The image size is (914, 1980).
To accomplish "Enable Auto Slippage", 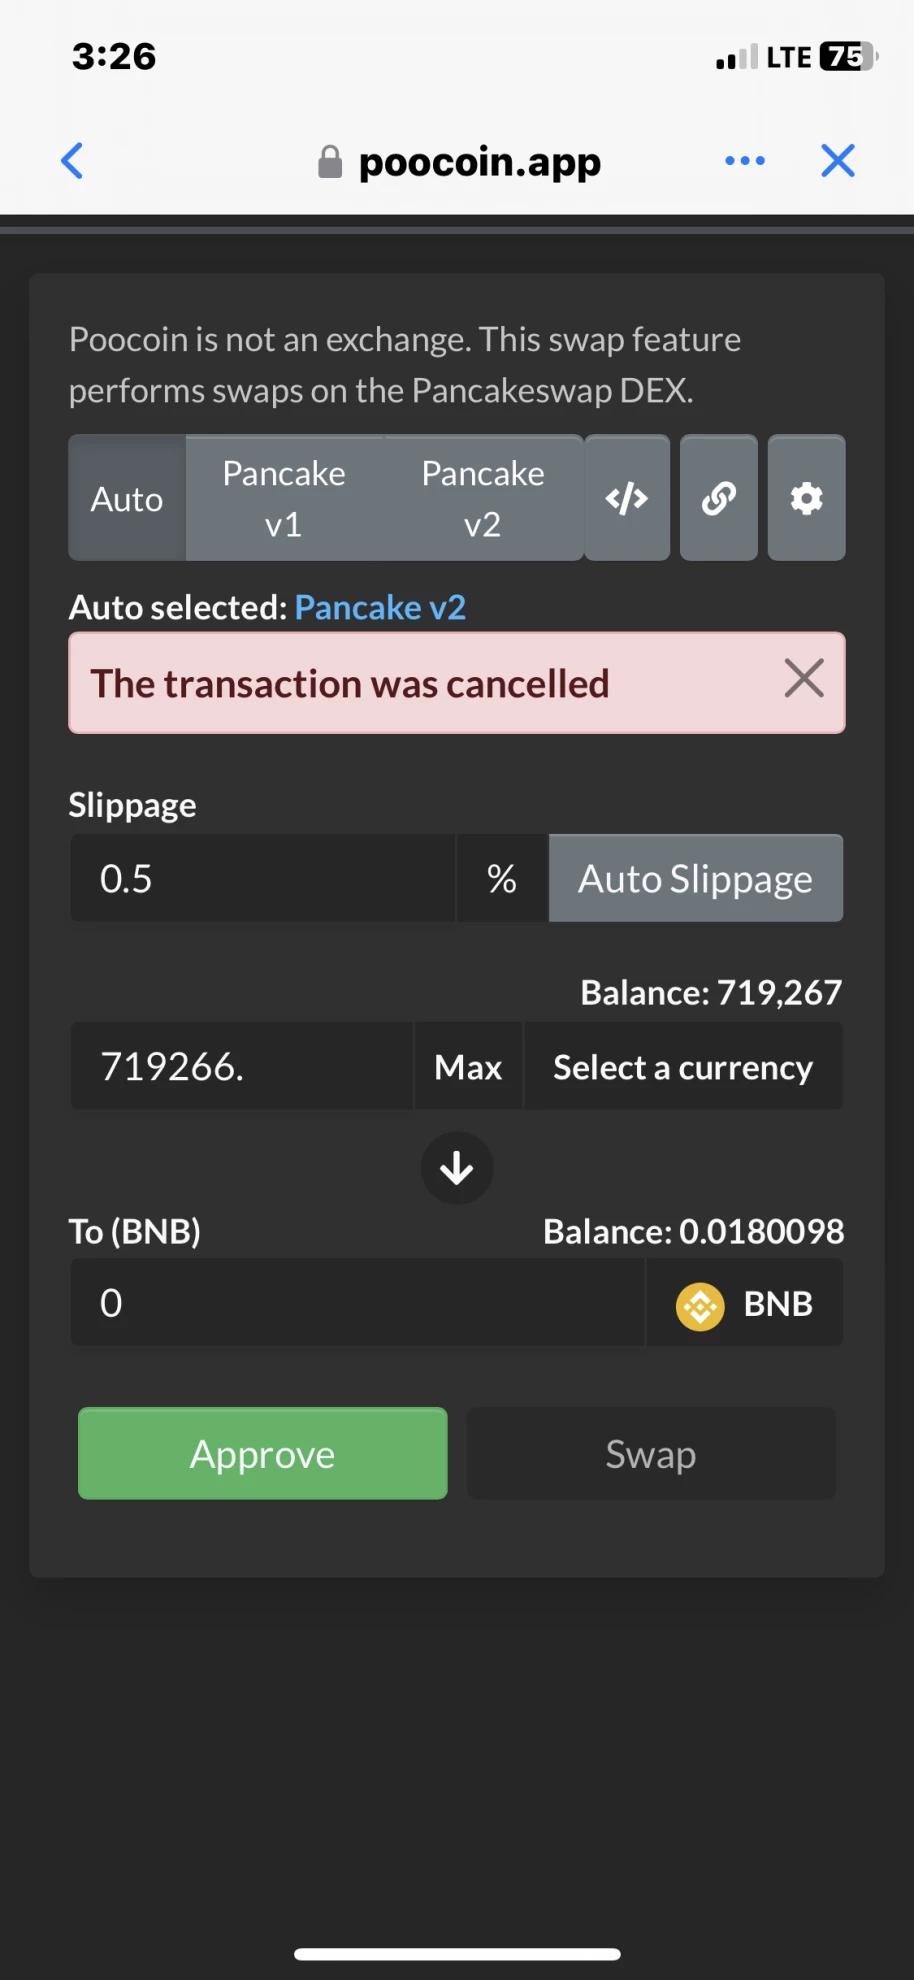I will click(696, 878).
